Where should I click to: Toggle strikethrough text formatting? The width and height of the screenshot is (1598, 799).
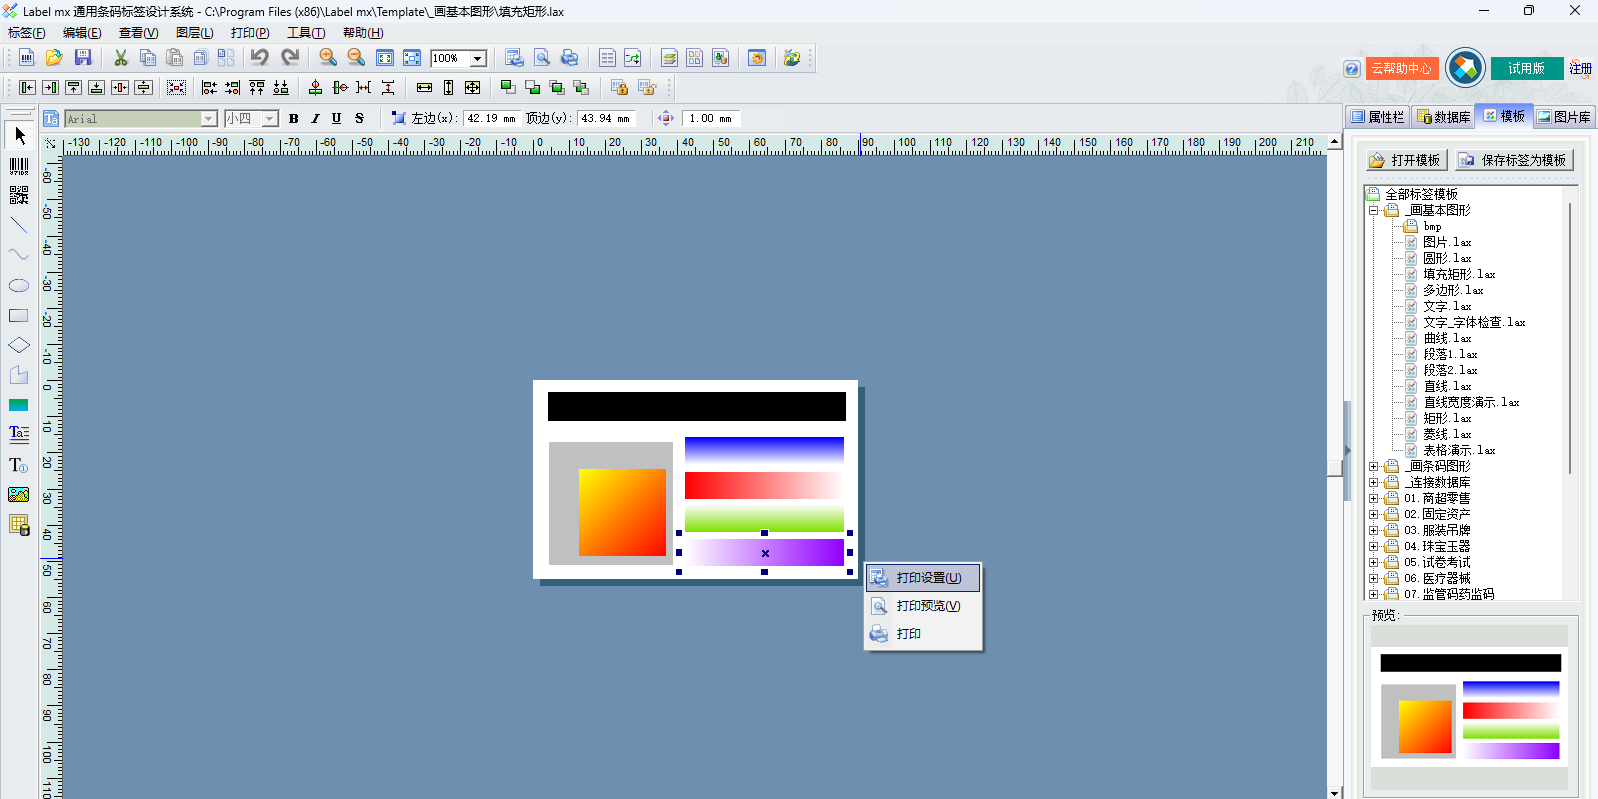point(359,118)
